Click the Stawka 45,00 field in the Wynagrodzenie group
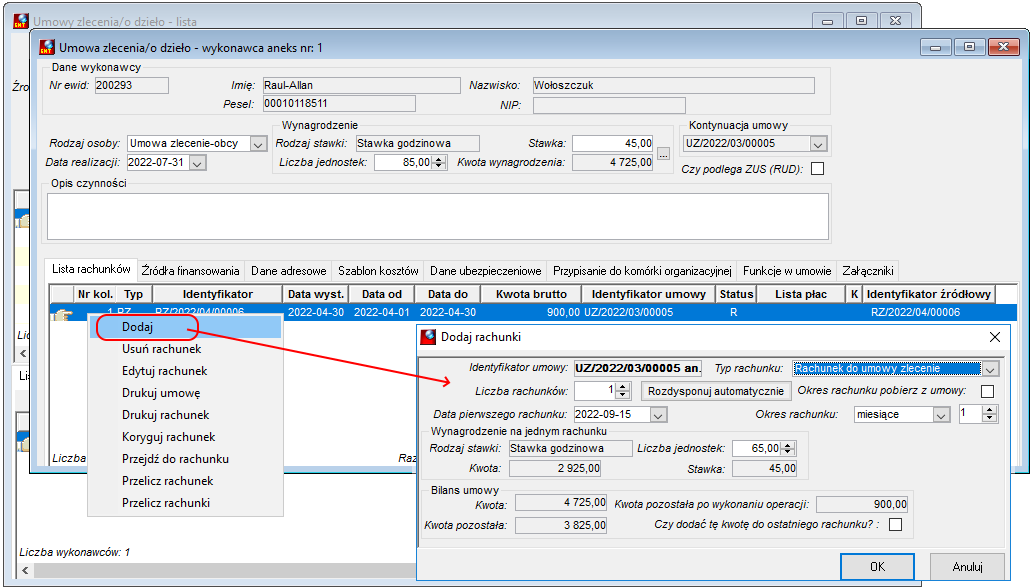The height and width of the screenshot is (587, 1030). (x=613, y=143)
